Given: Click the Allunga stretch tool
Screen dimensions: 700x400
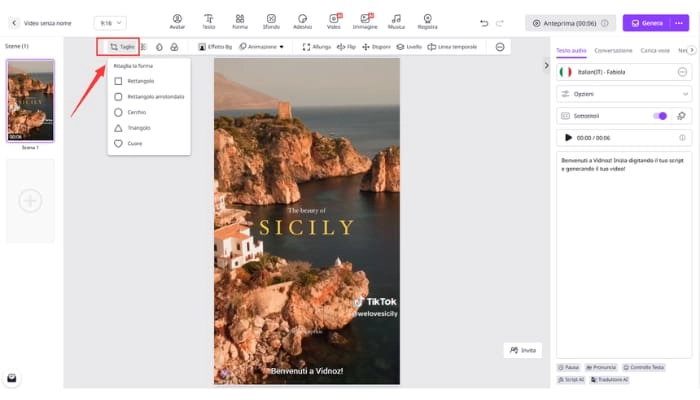Looking at the screenshot, I should coord(317,47).
